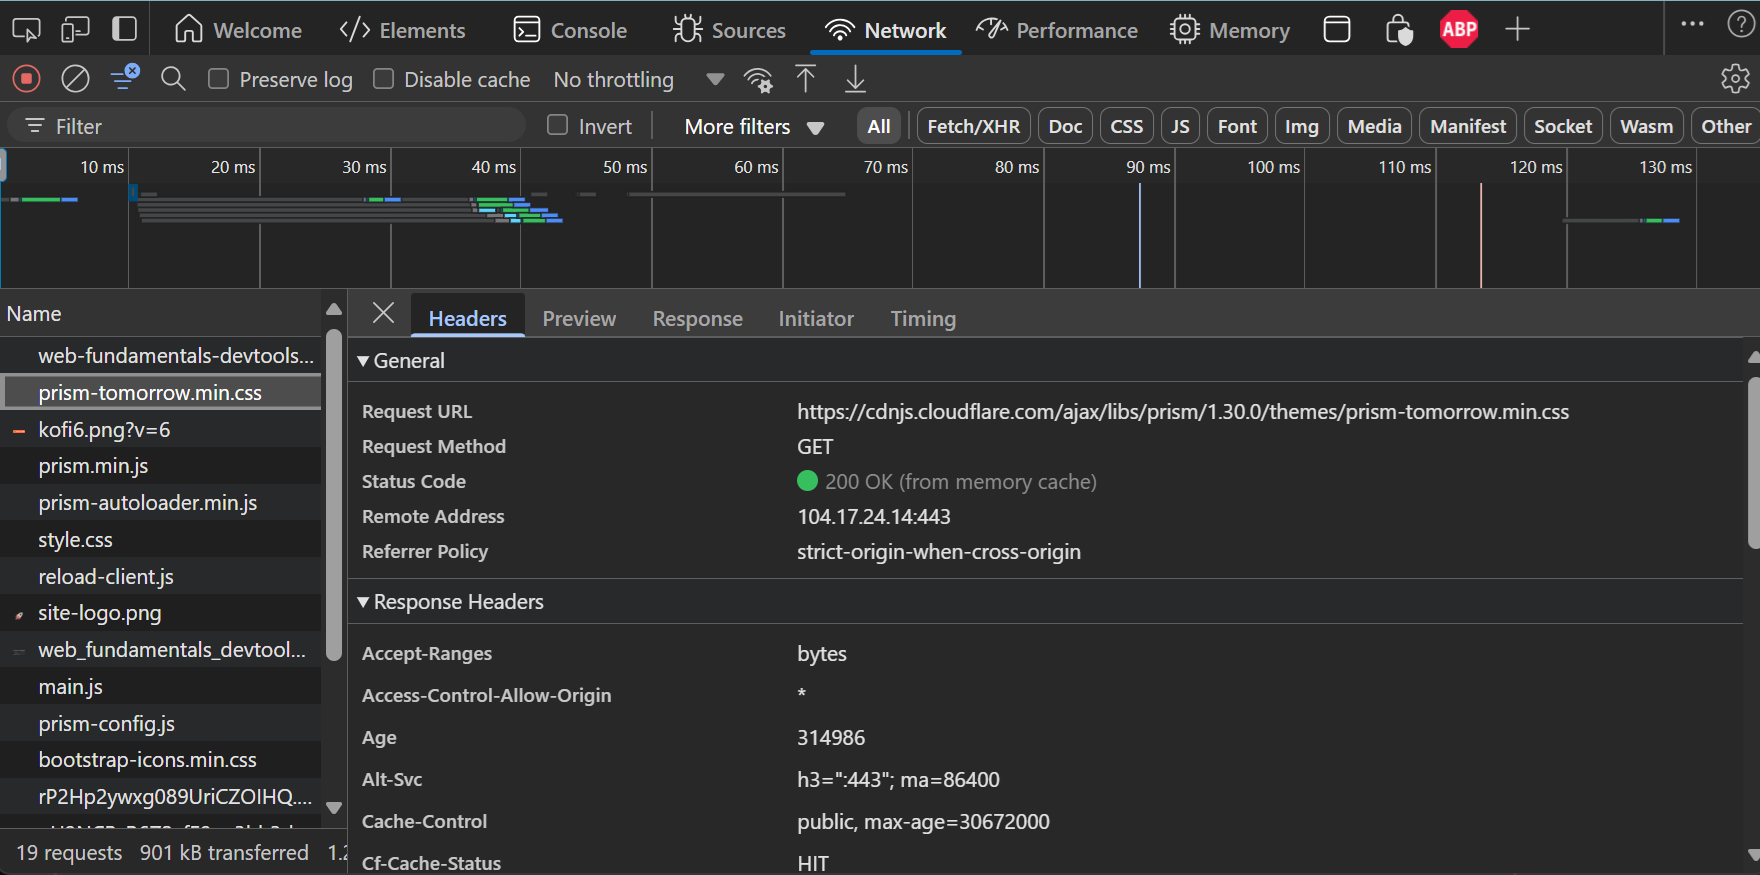
Task: Open the More filters dropdown
Action: tap(754, 127)
